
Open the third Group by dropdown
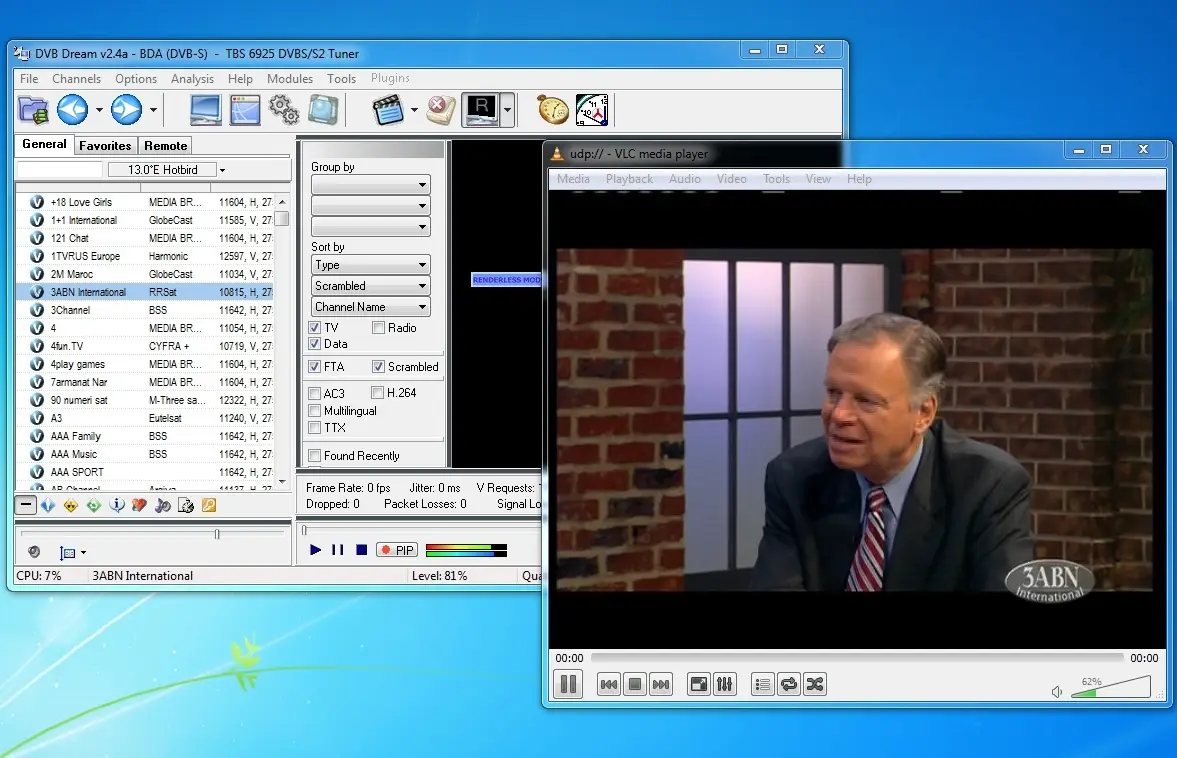tap(371, 227)
